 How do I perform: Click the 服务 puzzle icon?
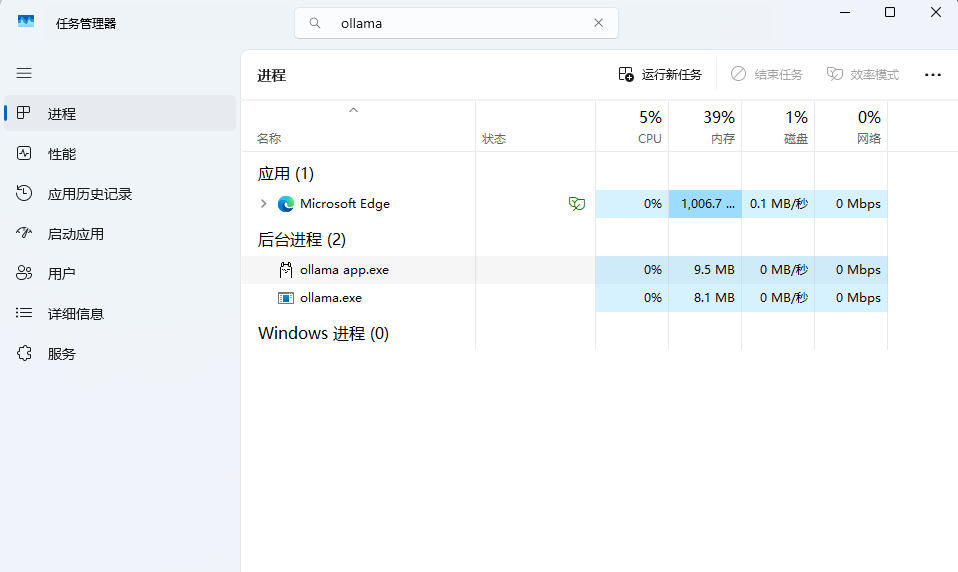[24, 353]
